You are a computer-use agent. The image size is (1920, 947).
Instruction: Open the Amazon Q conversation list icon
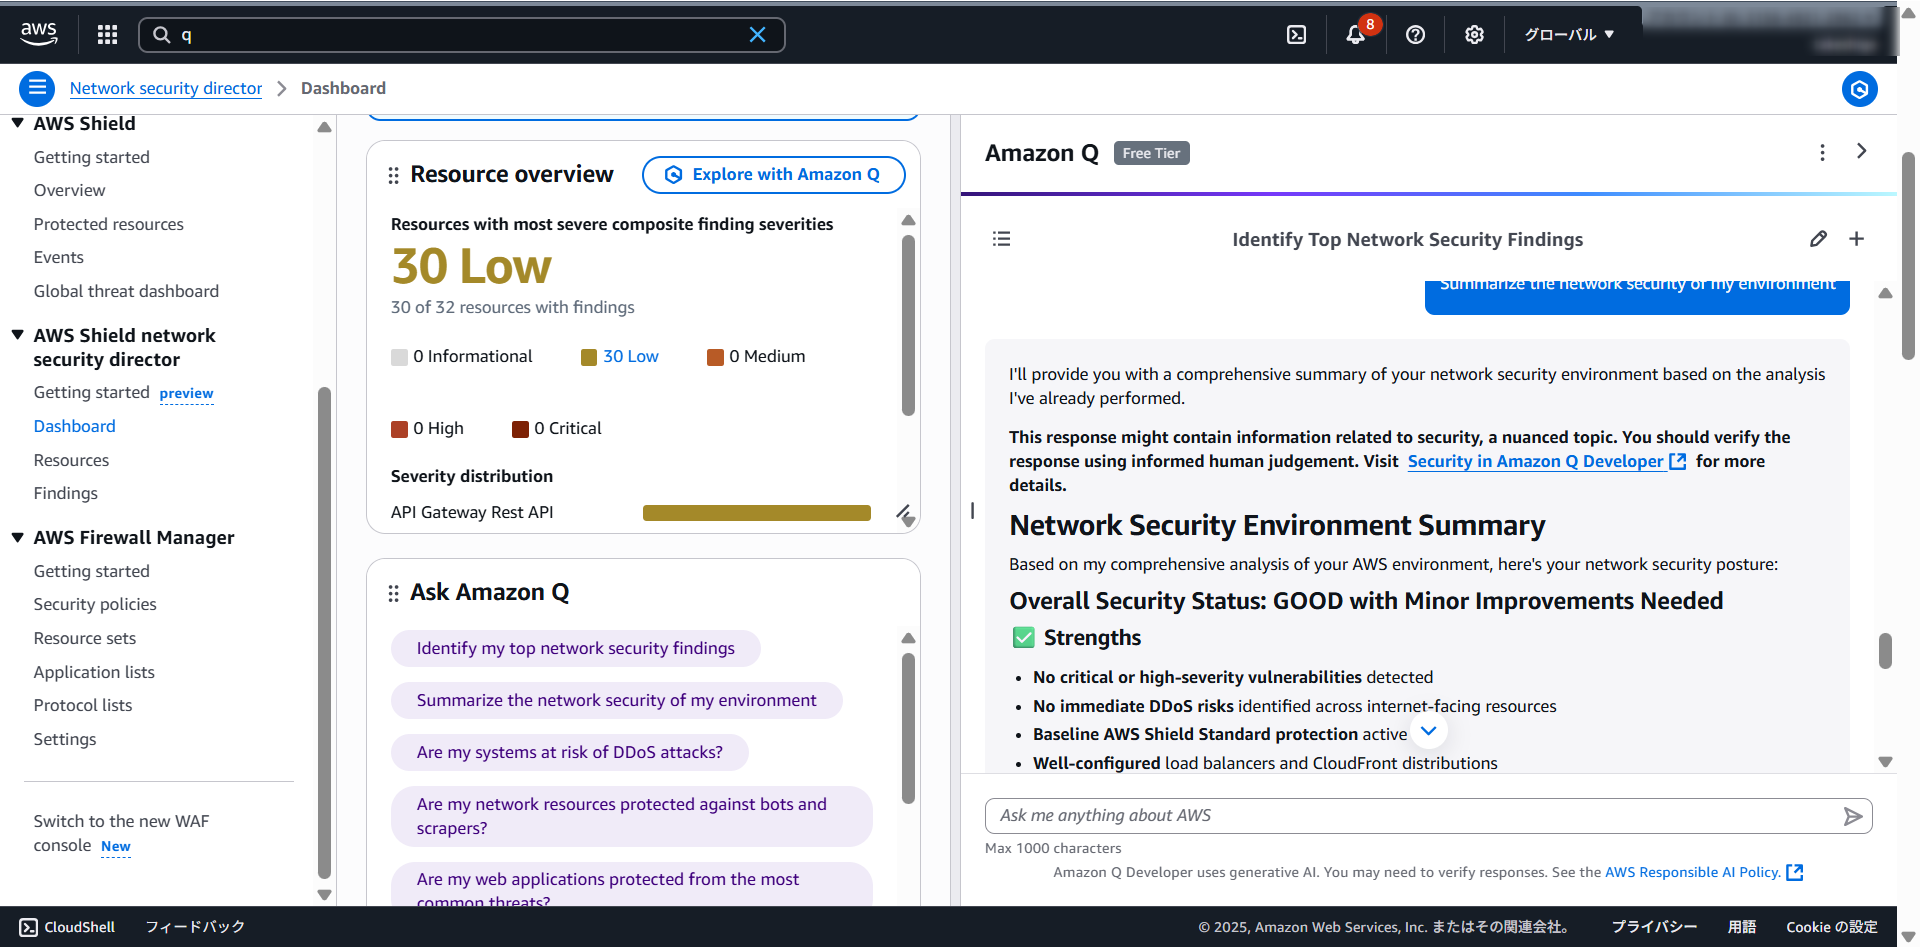click(x=1001, y=239)
